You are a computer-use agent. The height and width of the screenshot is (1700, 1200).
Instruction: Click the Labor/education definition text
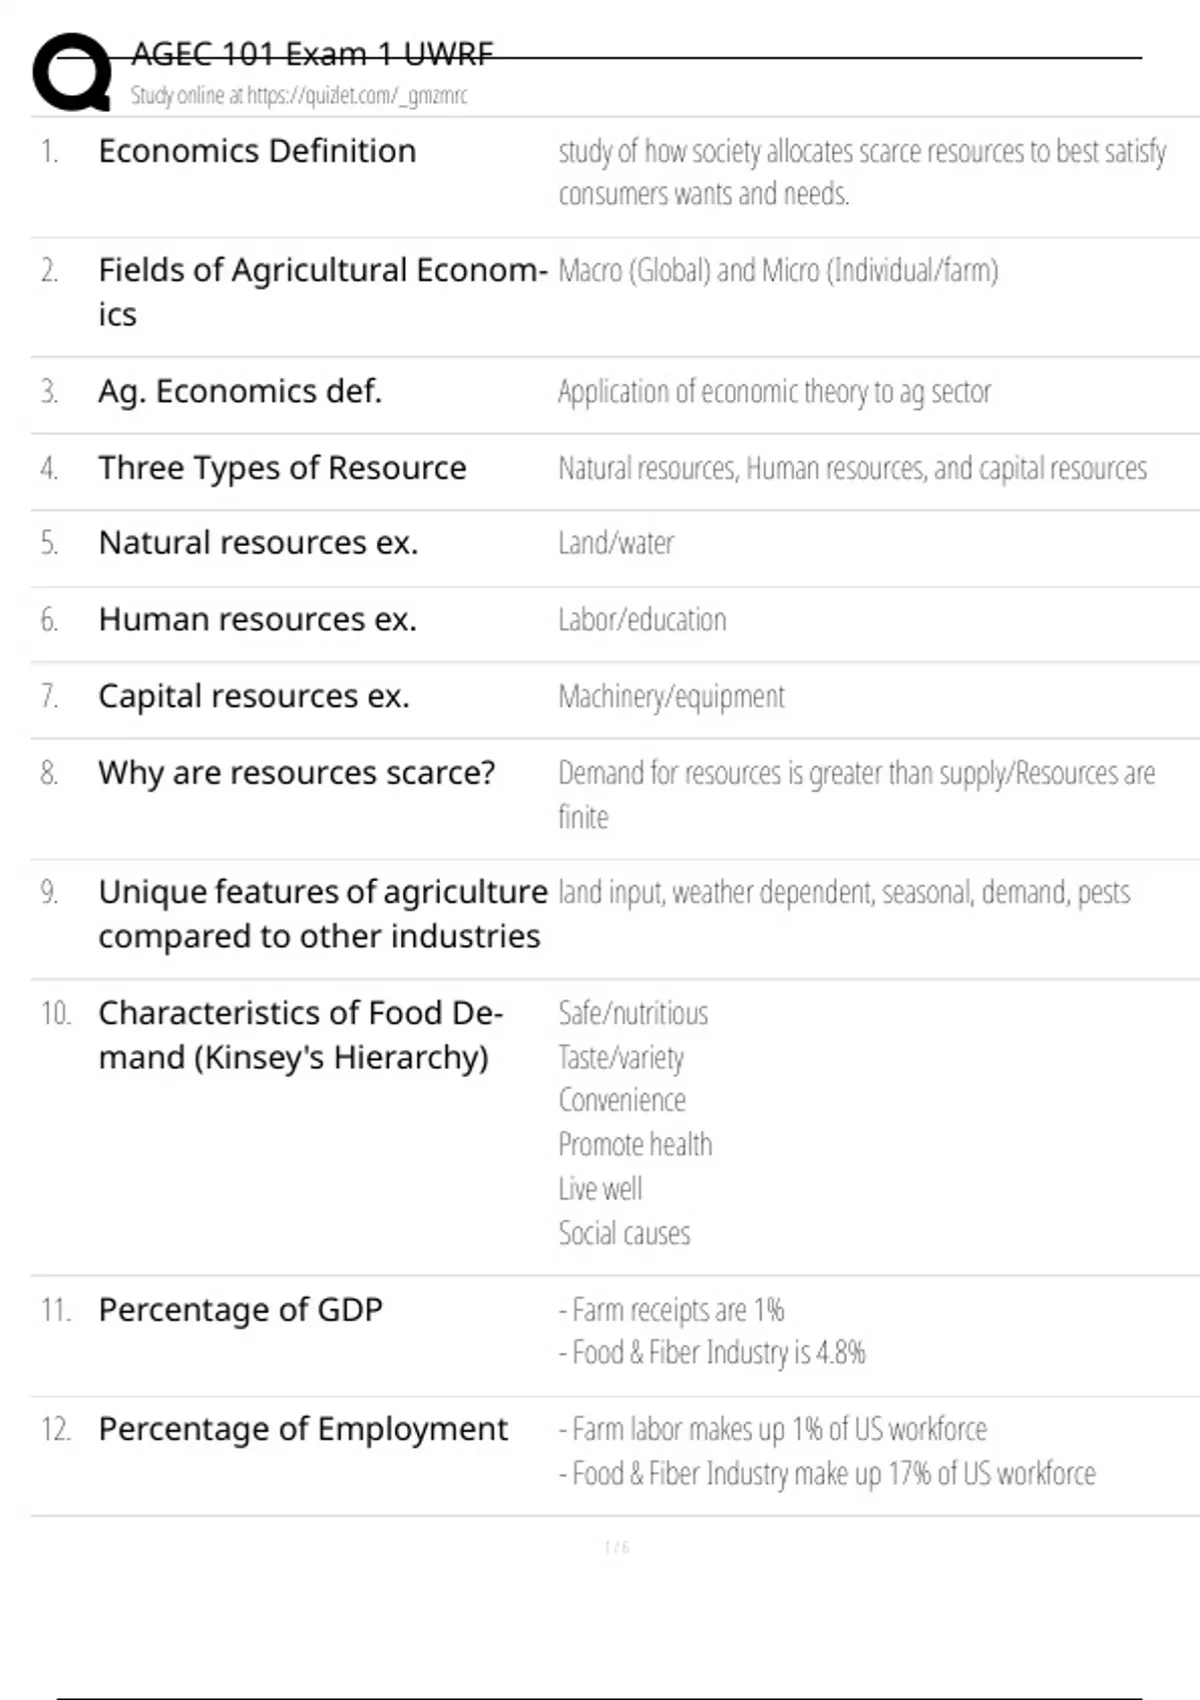(642, 620)
